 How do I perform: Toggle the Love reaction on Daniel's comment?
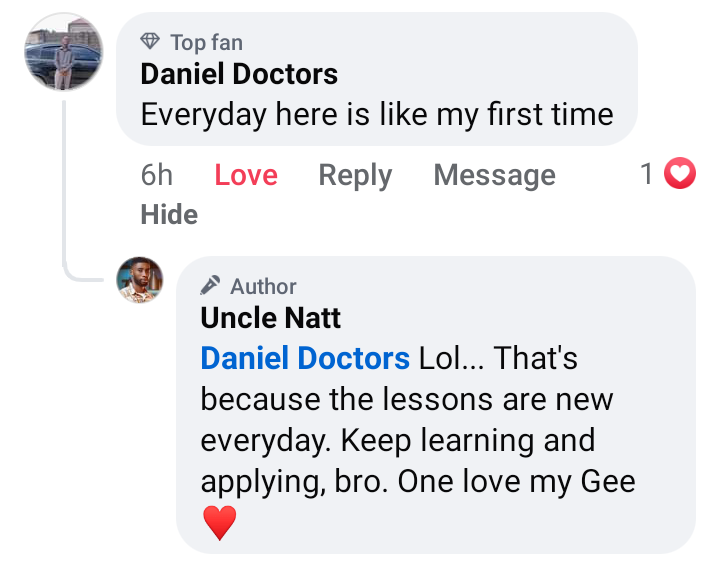pyautogui.click(x=246, y=175)
